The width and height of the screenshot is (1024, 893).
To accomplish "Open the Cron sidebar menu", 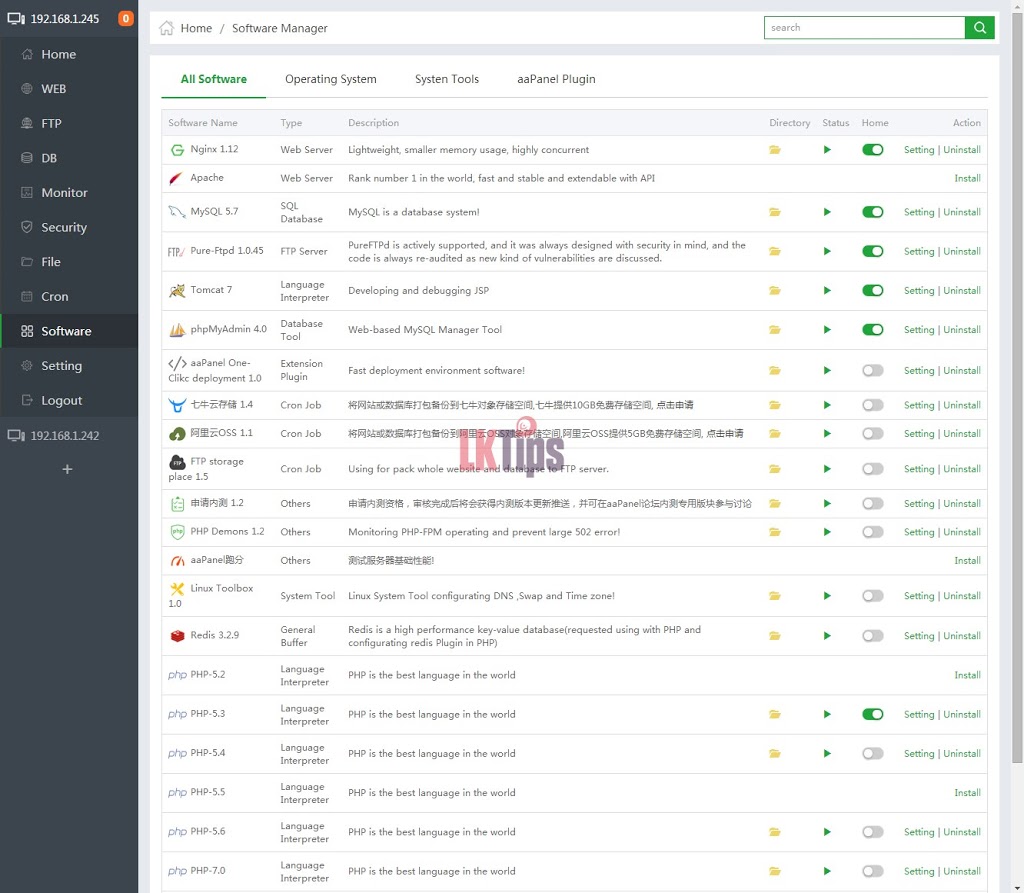I will tap(69, 297).
